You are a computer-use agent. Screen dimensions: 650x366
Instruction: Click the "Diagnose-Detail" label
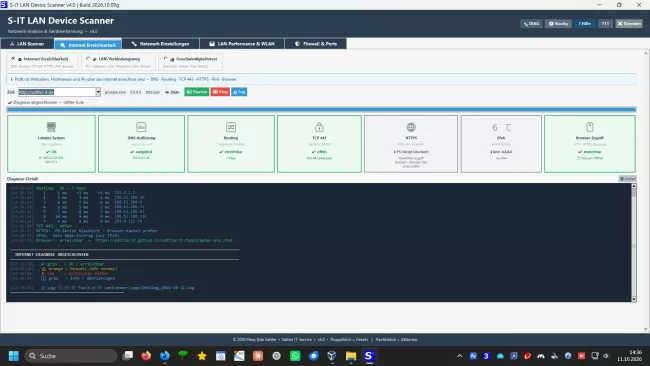click(22, 179)
